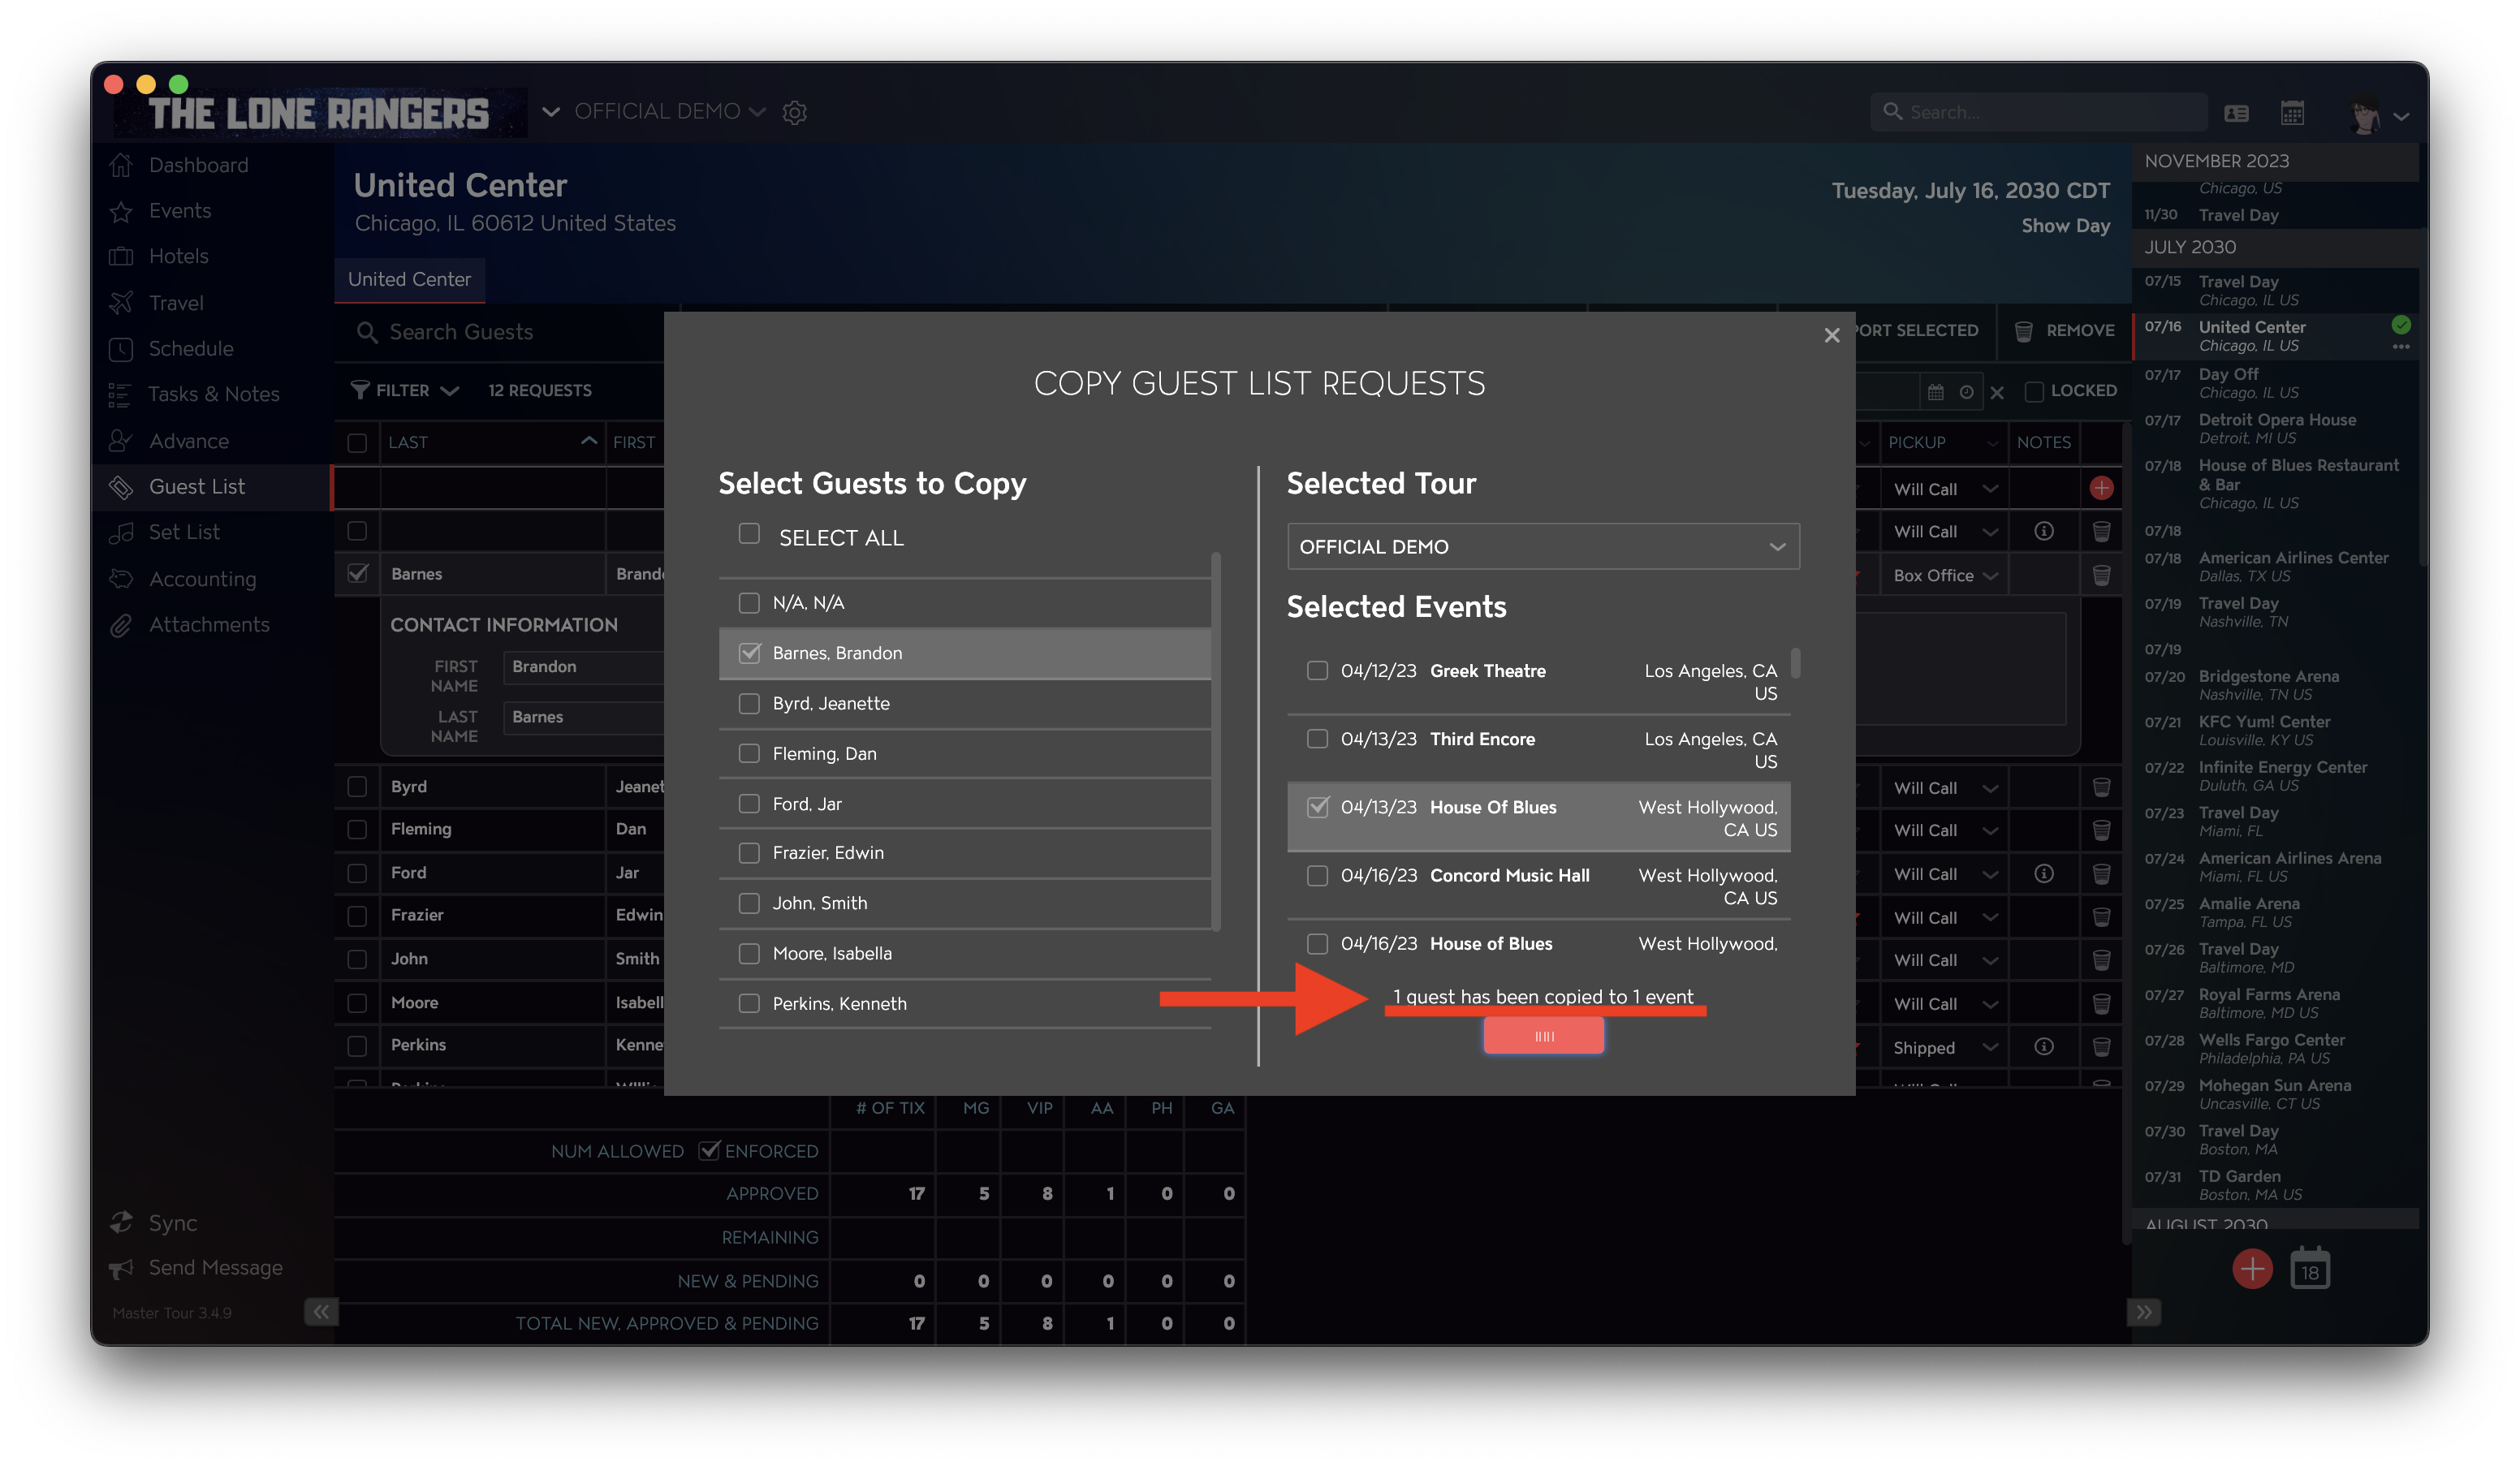Toggle LAST column sort arrow

pos(589,441)
